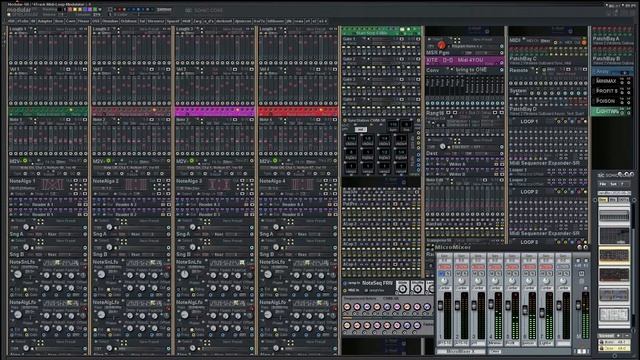The image size is (640, 360).
Task: Open the Length 3 New Preset field
Action: [x=232, y=29]
